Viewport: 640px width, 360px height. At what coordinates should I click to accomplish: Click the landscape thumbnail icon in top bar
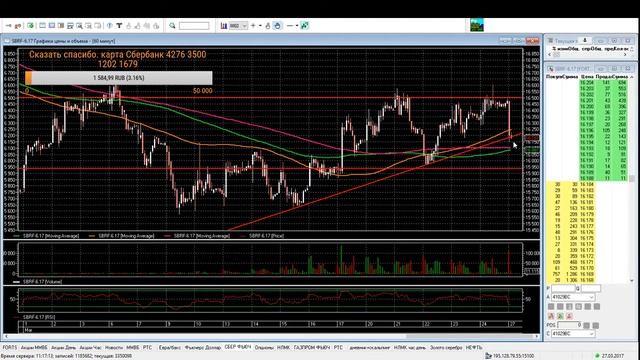point(476,25)
